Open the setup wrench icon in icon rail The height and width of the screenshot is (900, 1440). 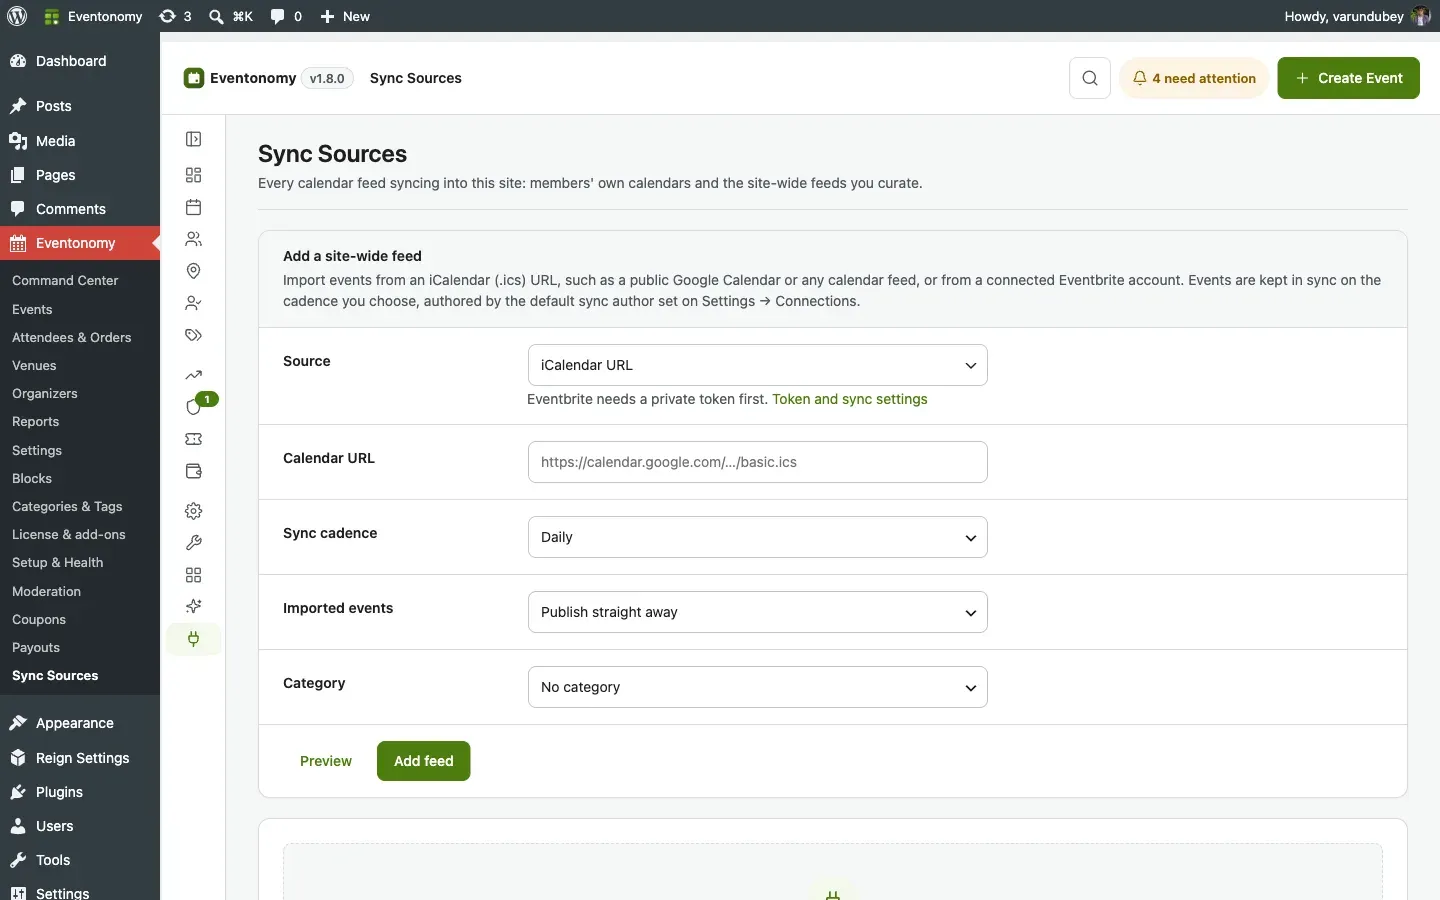pos(194,543)
